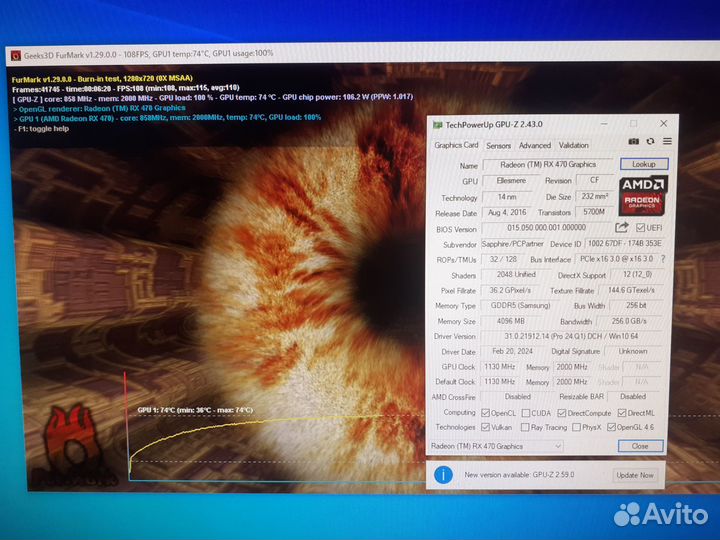Click the Transistors 5700M value

(x=594, y=212)
